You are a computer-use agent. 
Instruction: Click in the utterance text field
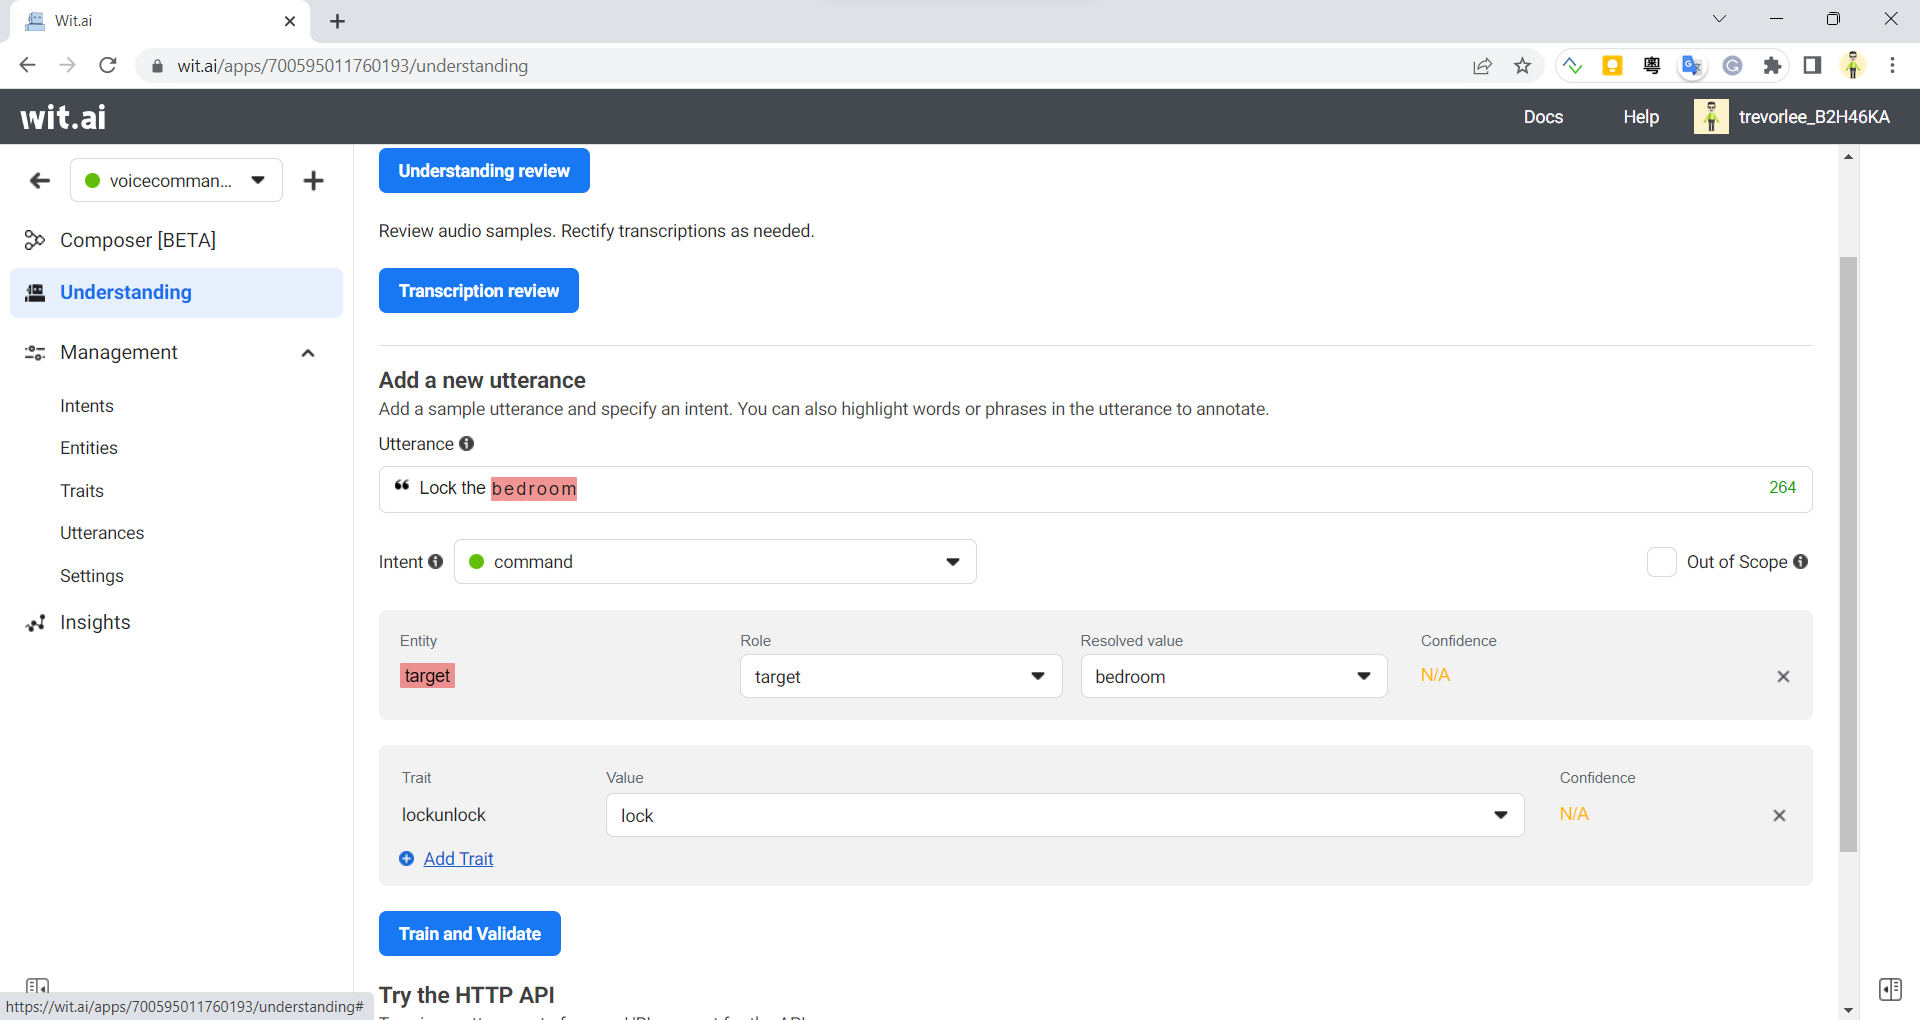[x=1095, y=489]
